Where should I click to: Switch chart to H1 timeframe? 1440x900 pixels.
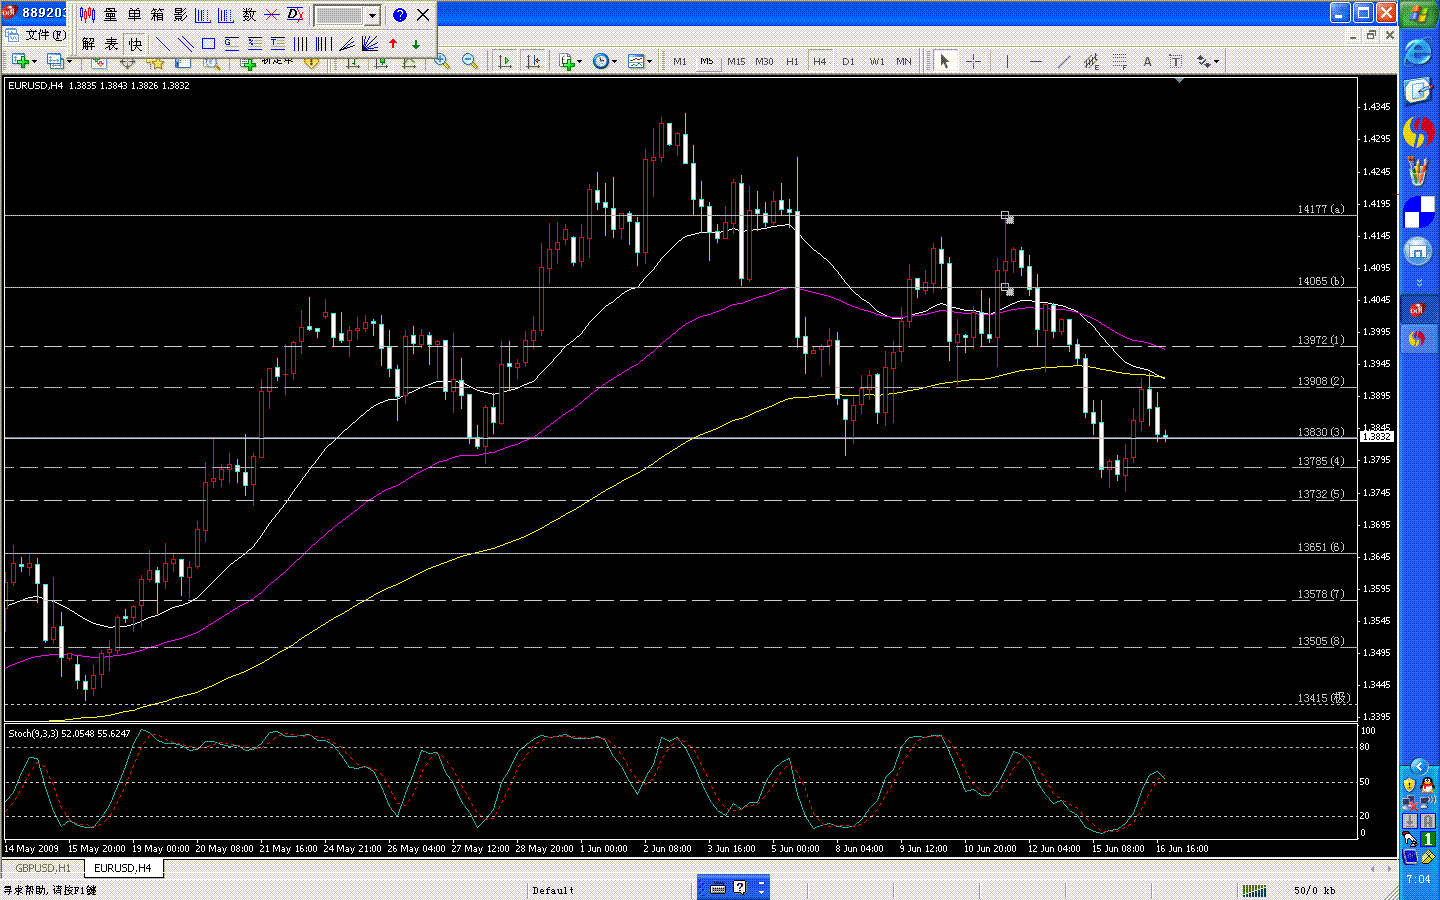pos(792,61)
